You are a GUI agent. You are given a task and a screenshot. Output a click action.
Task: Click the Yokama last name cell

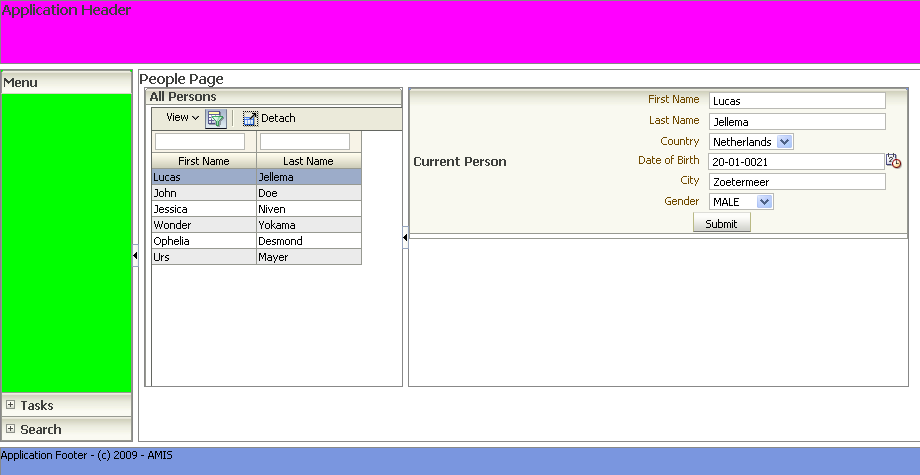(309, 225)
